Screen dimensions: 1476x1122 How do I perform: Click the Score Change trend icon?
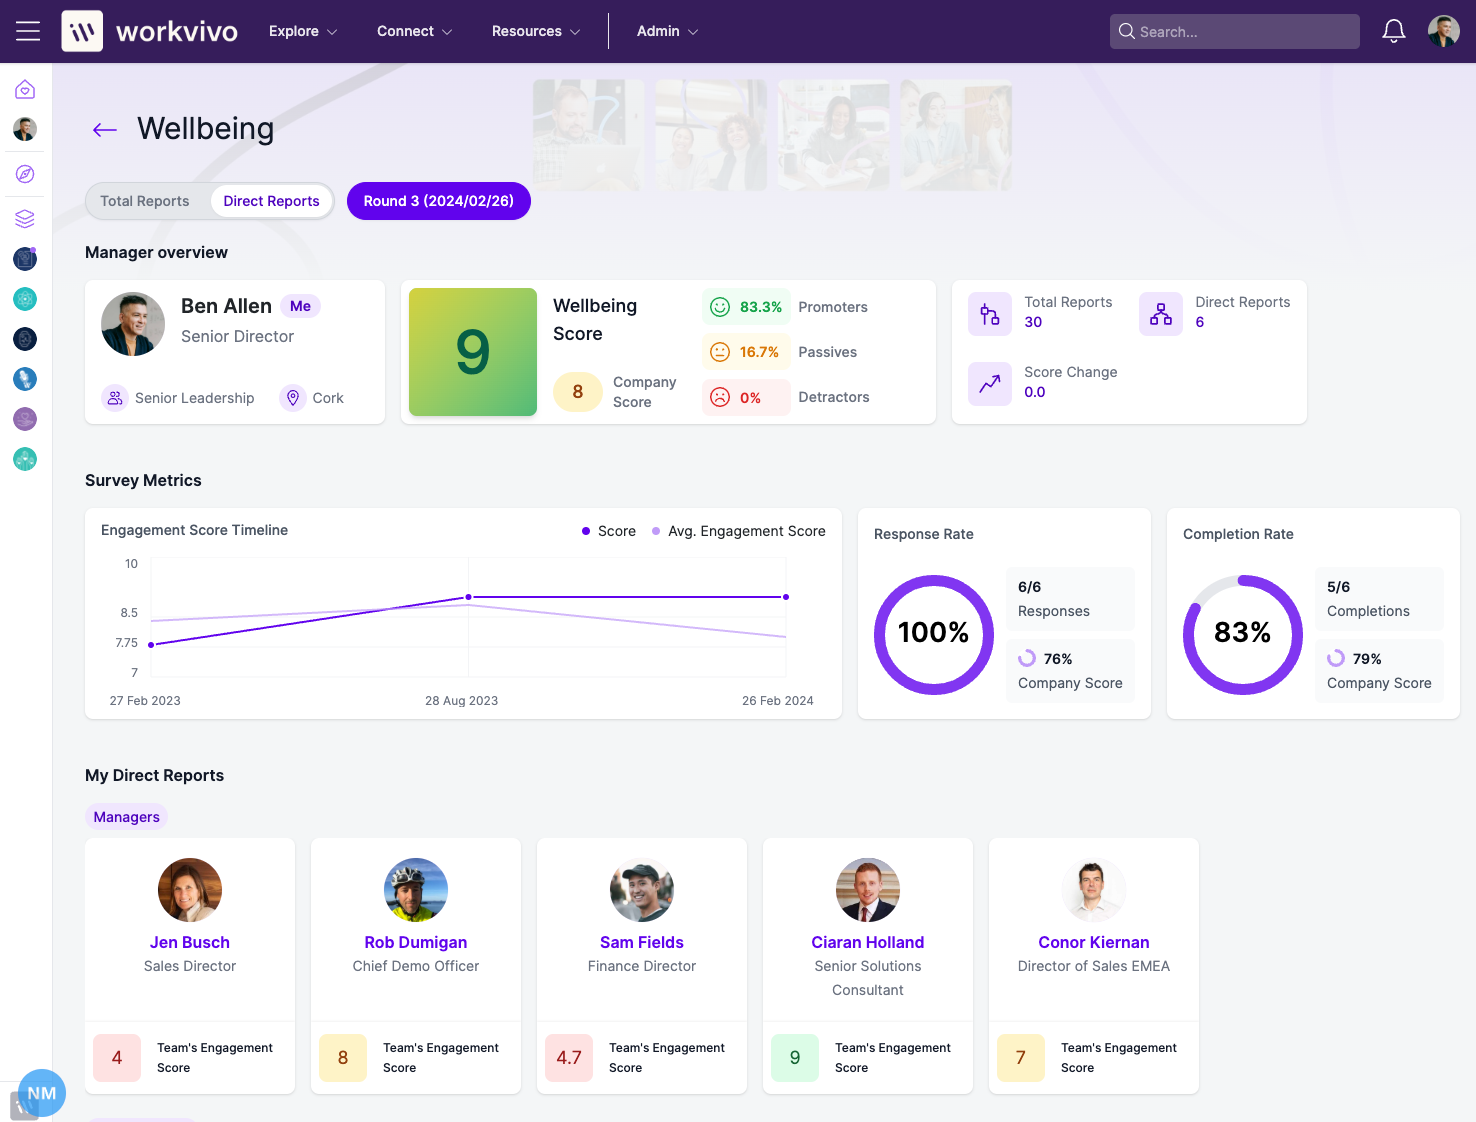tap(989, 384)
